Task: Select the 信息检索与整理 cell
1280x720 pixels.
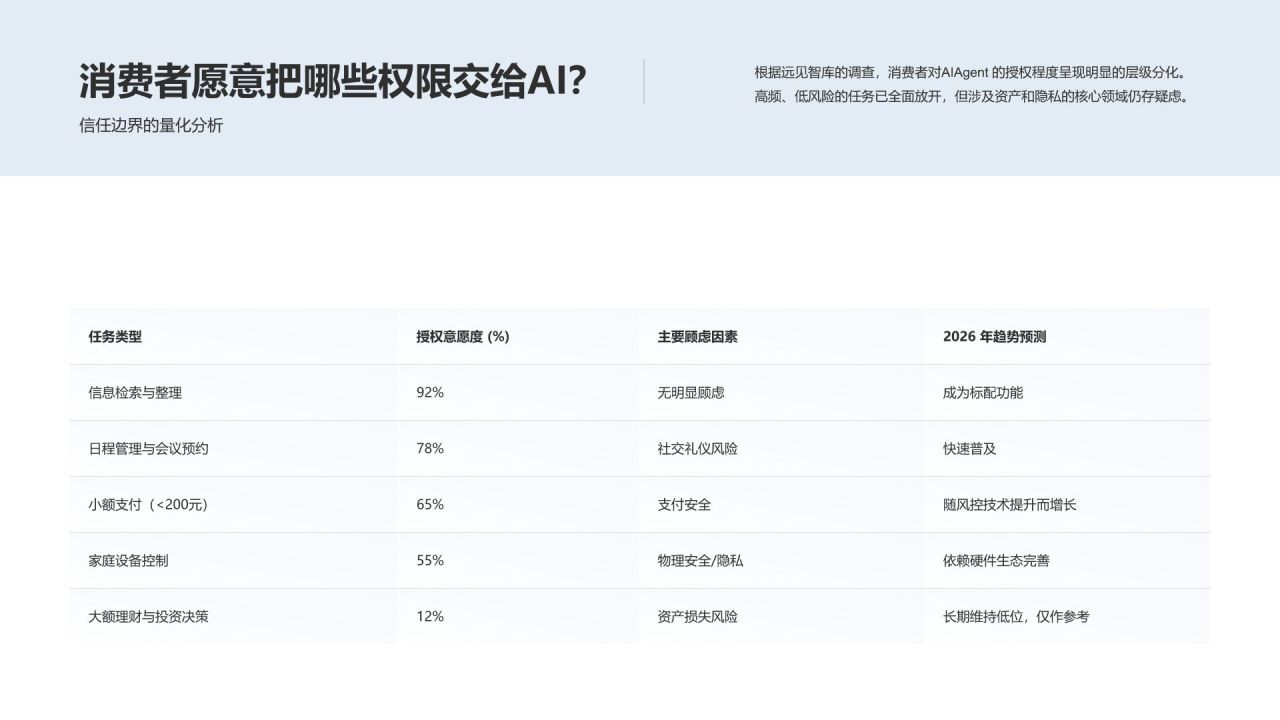Action: [x=233, y=393]
